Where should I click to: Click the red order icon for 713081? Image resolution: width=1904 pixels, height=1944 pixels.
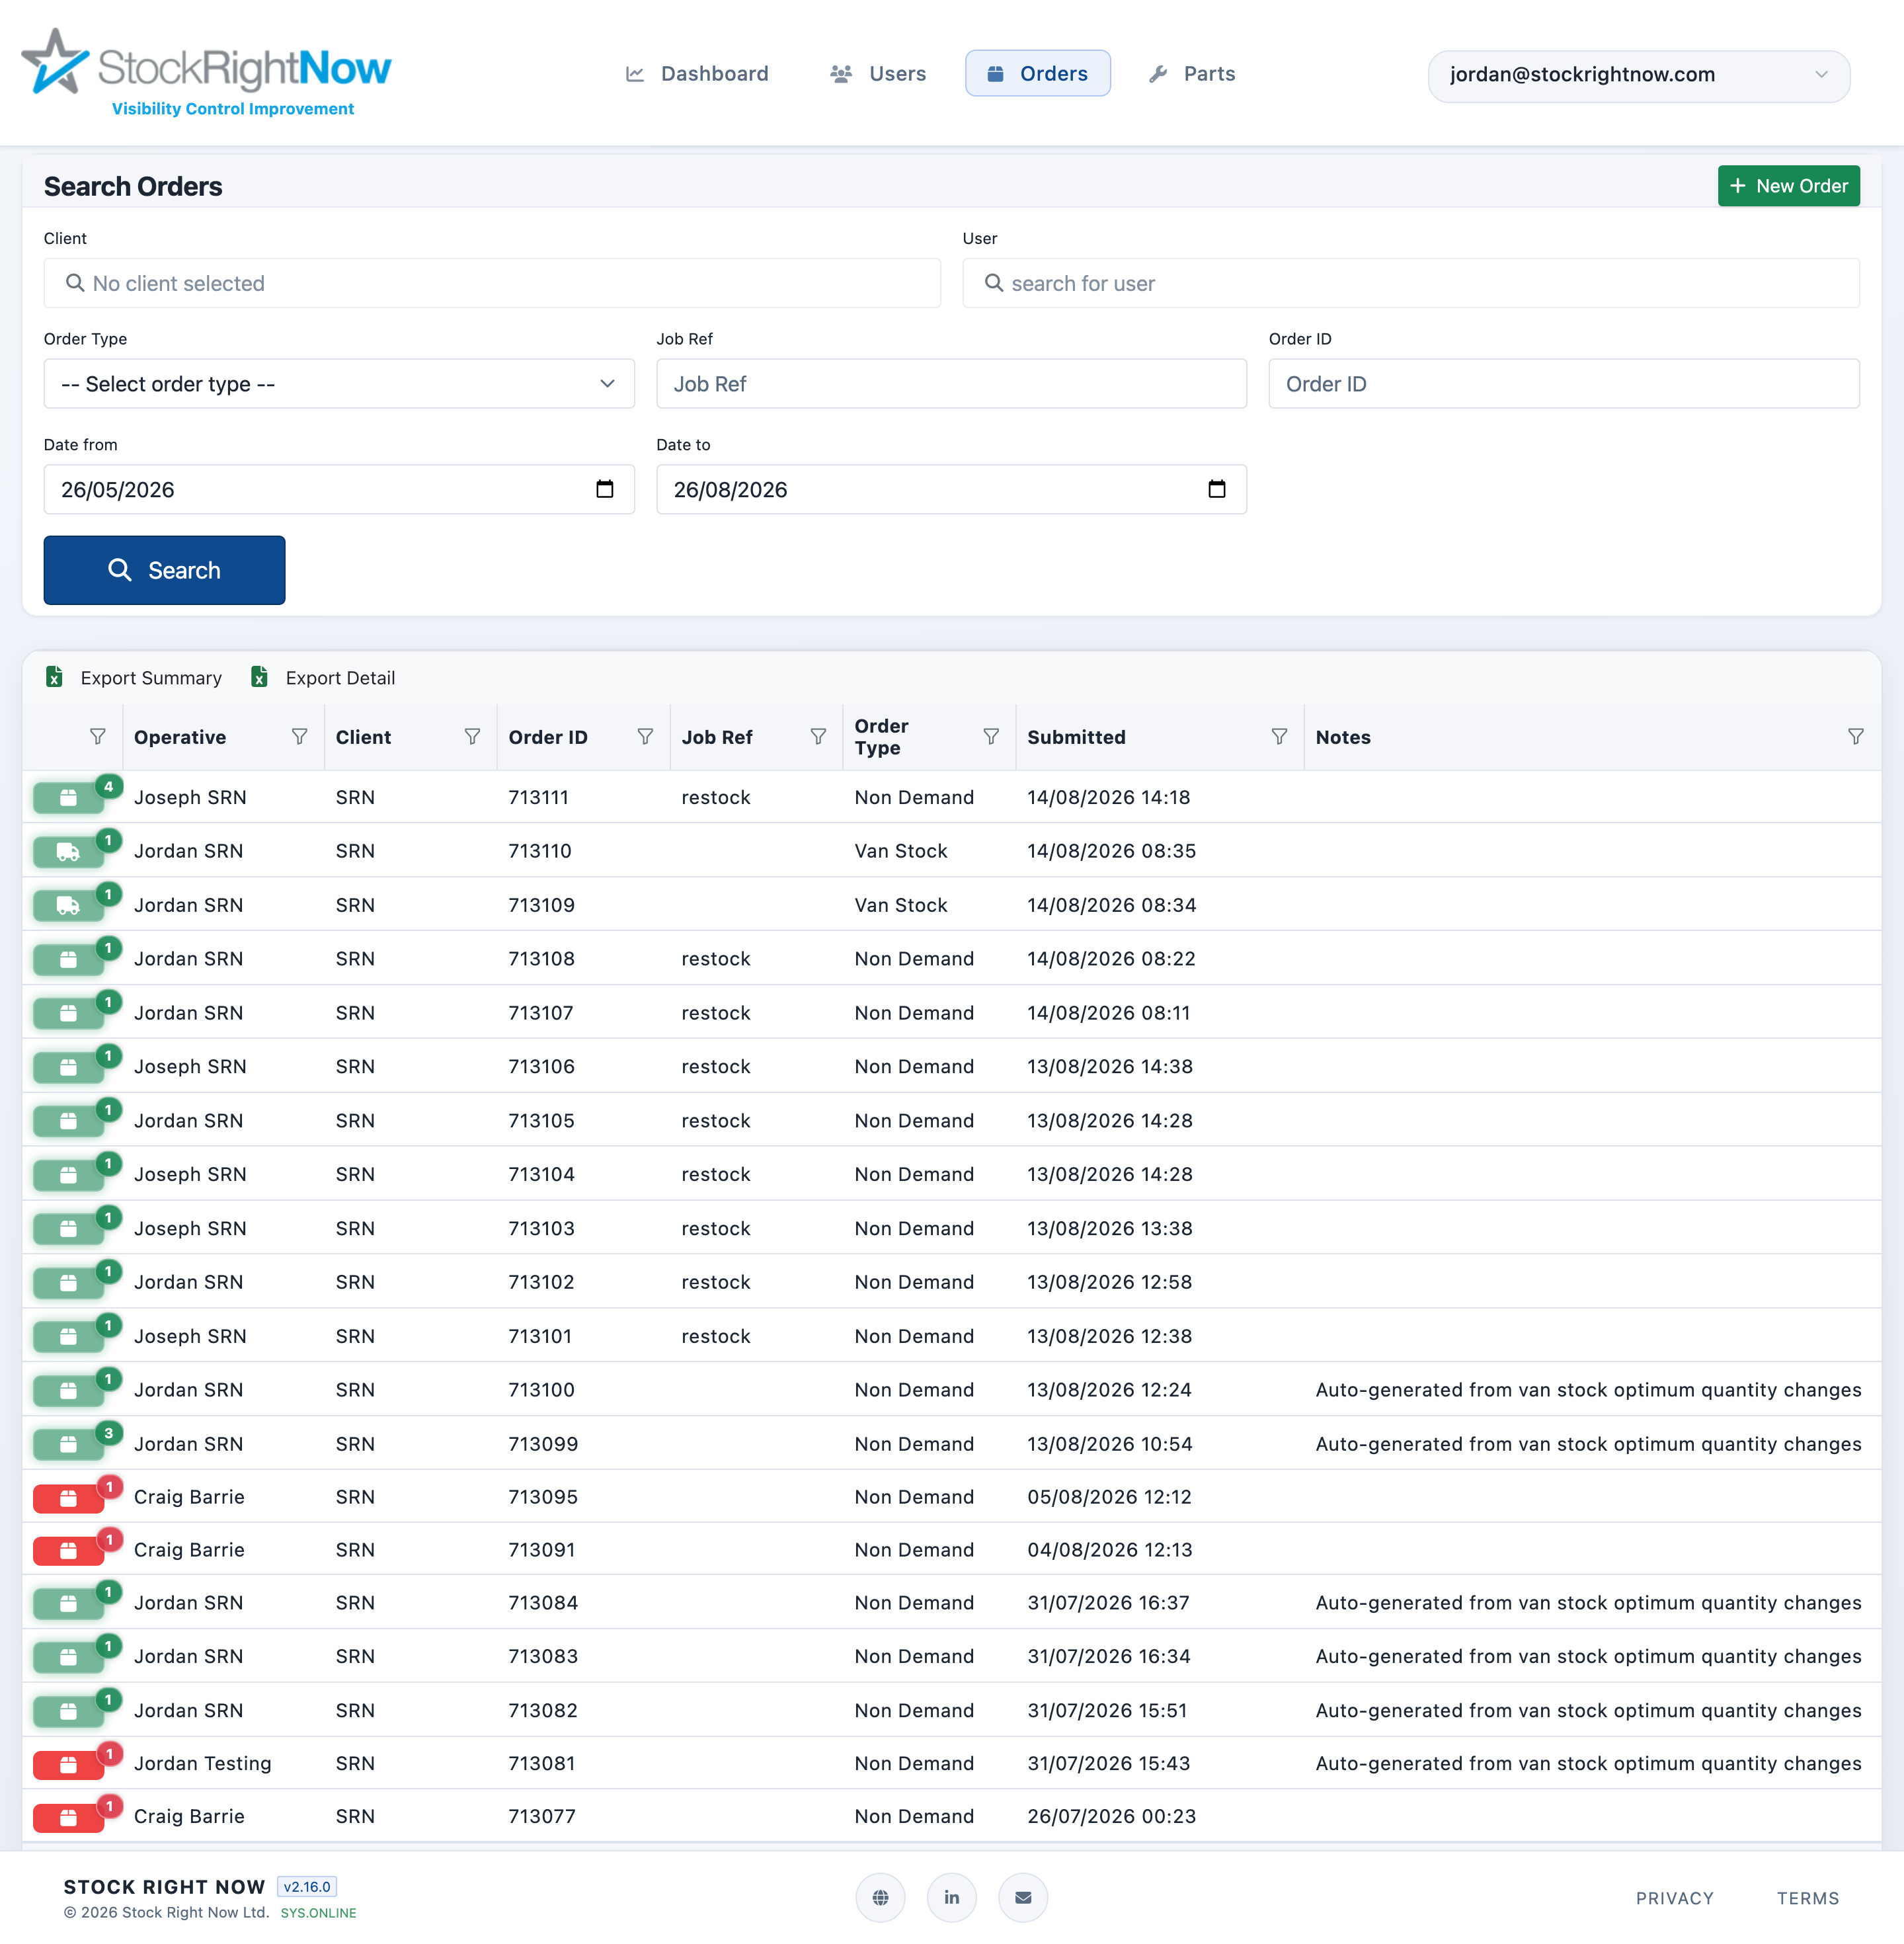click(68, 1765)
